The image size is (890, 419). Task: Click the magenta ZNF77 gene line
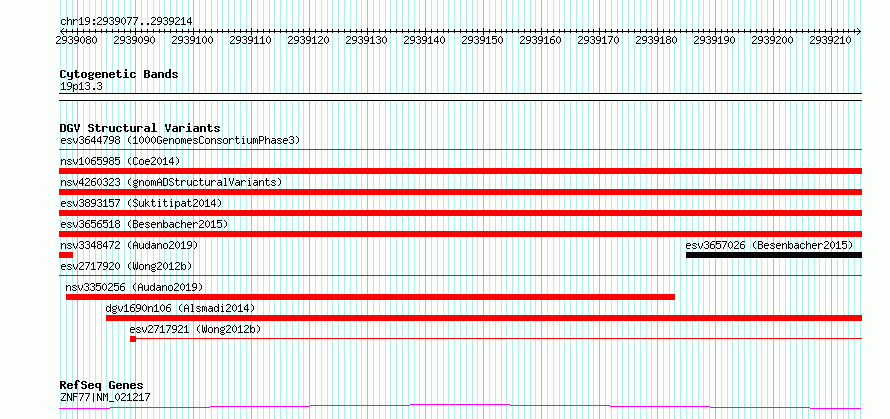click(x=460, y=407)
